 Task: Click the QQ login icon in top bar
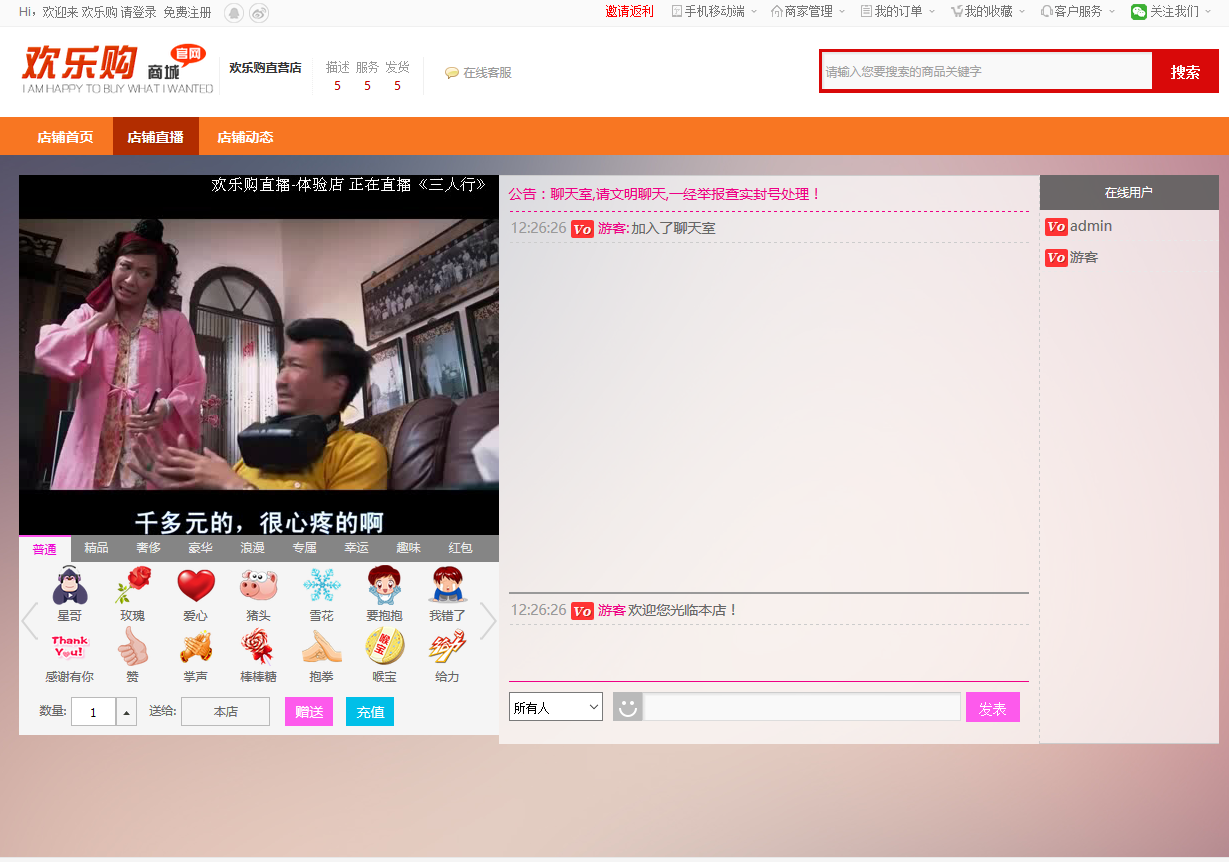click(234, 12)
